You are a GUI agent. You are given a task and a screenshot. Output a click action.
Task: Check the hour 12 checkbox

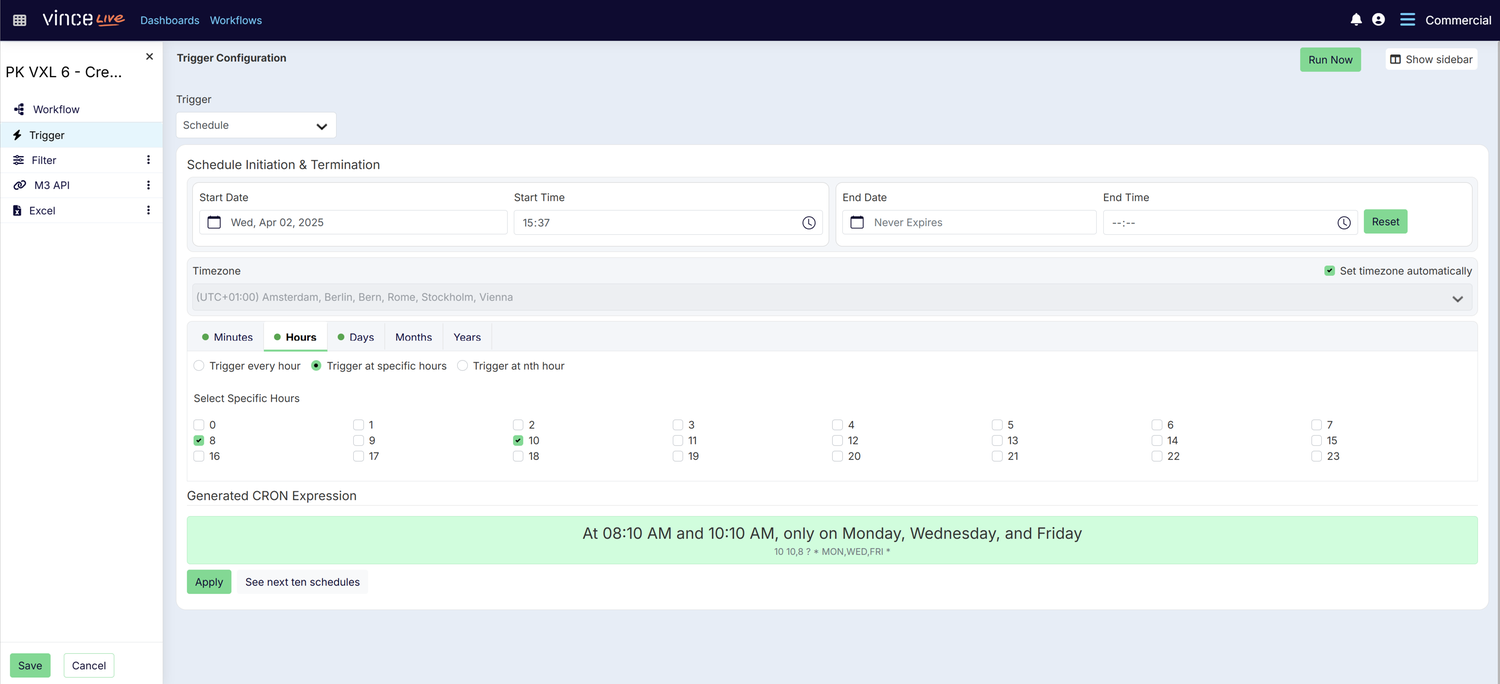tap(837, 440)
